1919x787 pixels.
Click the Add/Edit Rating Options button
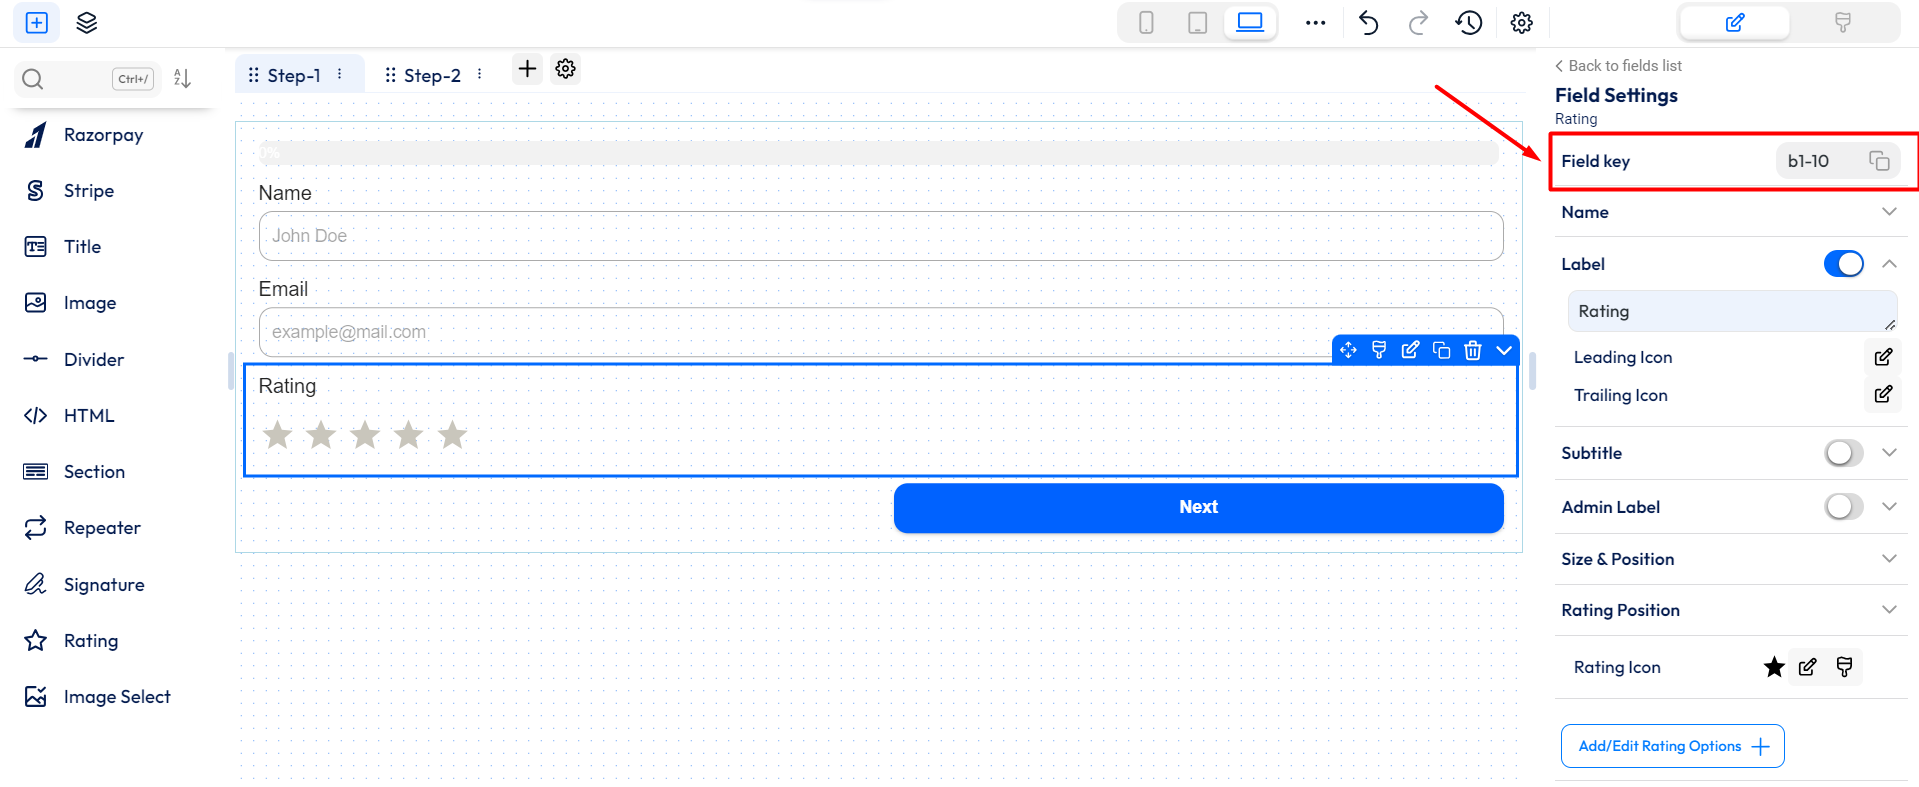(x=1672, y=746)
